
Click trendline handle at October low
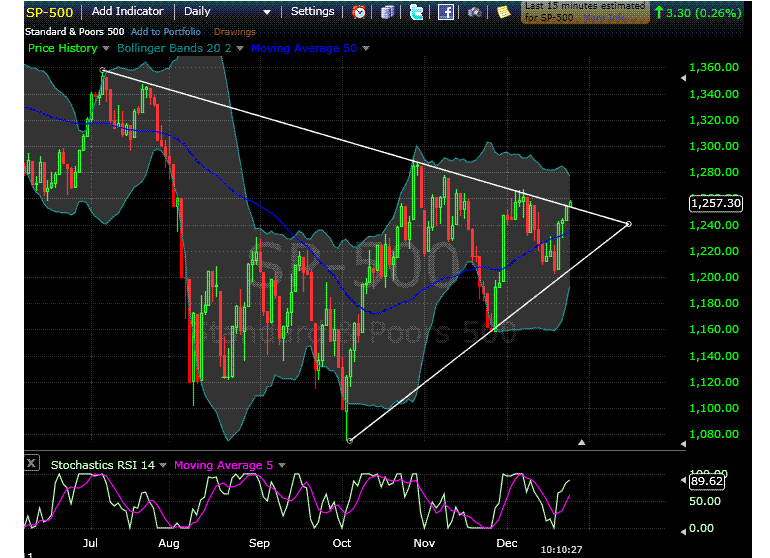click(x=350, y=441)
